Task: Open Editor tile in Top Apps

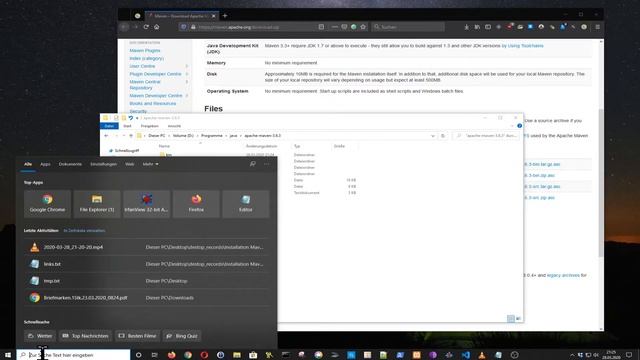Action: 246,203
